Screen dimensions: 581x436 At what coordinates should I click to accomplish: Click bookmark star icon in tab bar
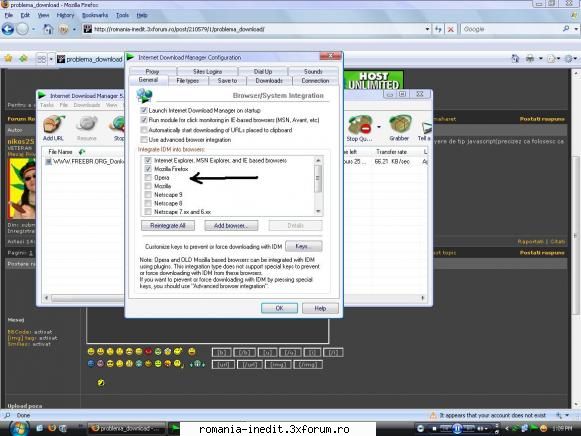(x=8, y=59)
